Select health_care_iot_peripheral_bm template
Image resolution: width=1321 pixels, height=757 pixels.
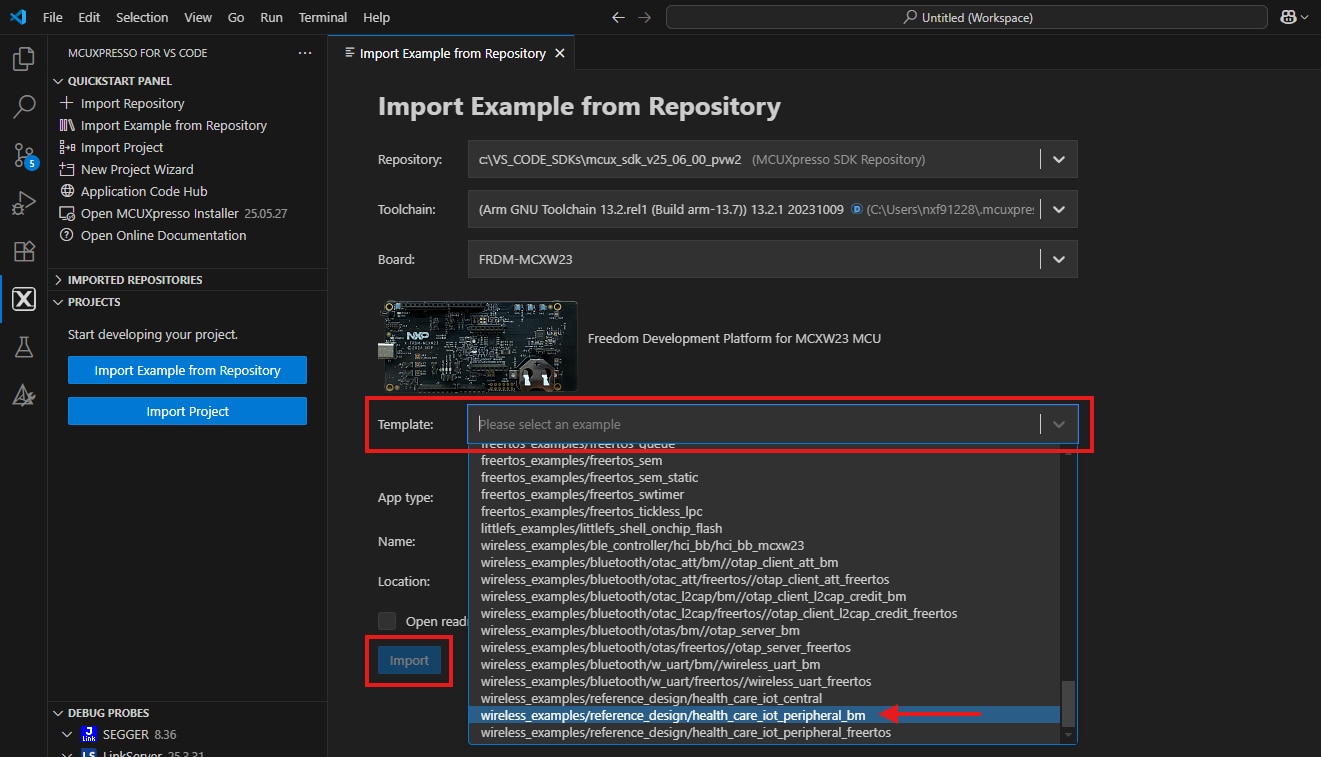[672, 715]
